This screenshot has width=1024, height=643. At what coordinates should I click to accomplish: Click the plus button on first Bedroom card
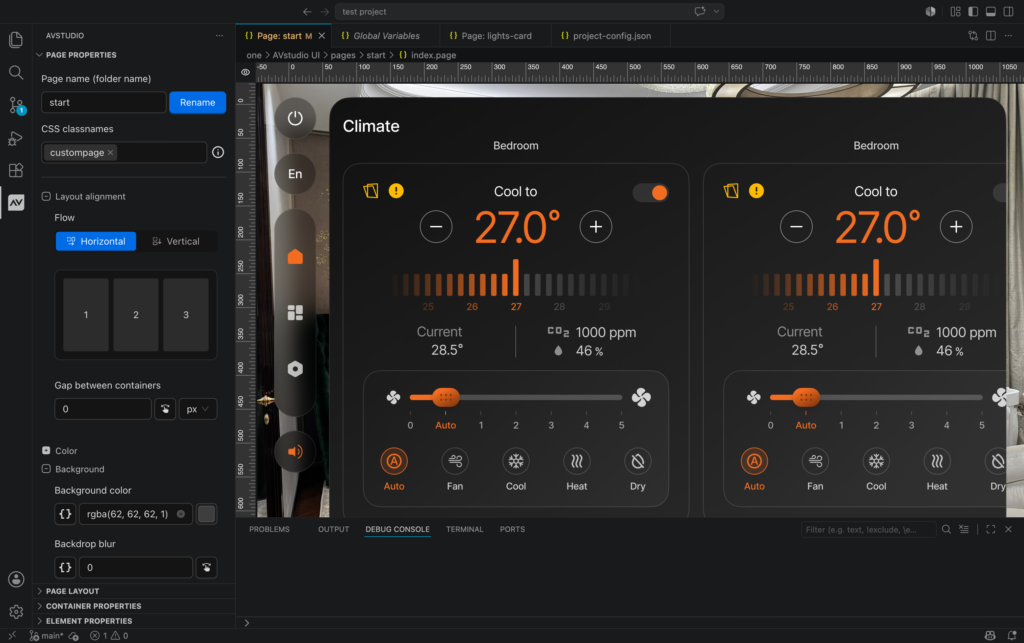coord(596,227)
